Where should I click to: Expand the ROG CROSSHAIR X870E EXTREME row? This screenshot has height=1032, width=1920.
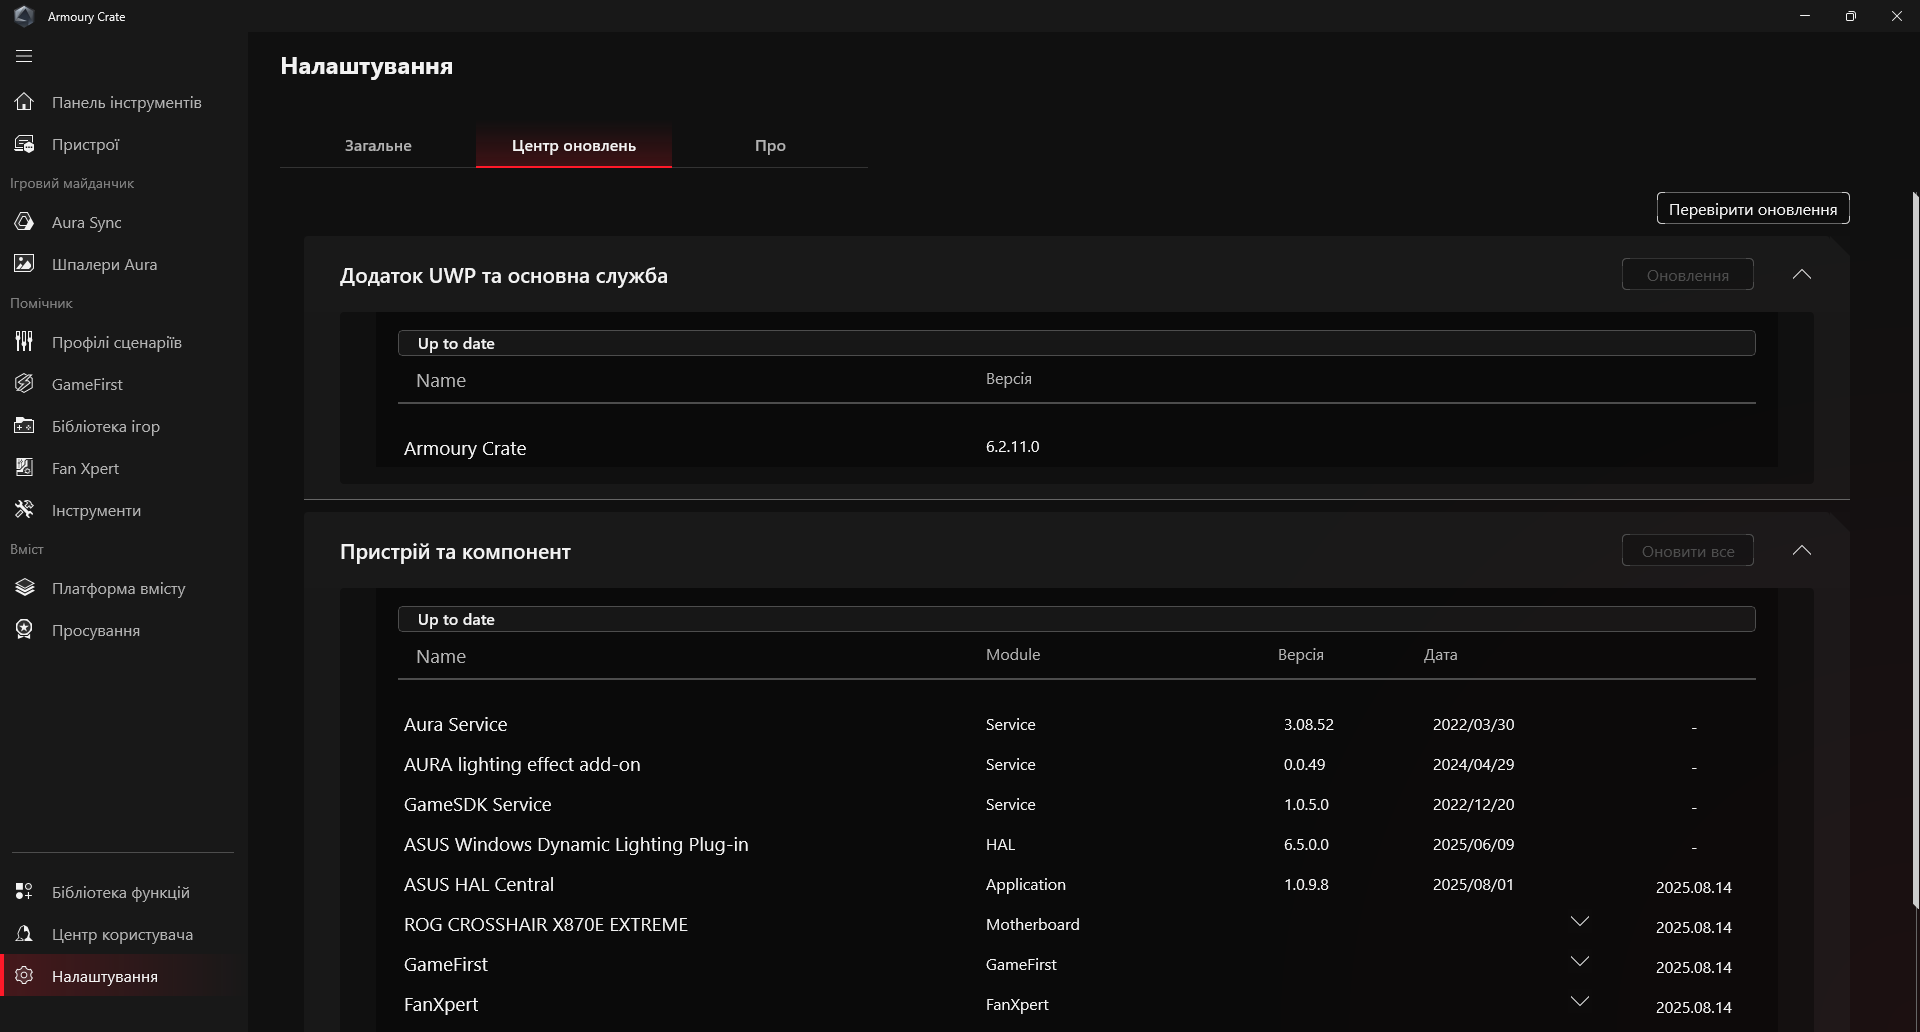click(x=1580, y=922)
